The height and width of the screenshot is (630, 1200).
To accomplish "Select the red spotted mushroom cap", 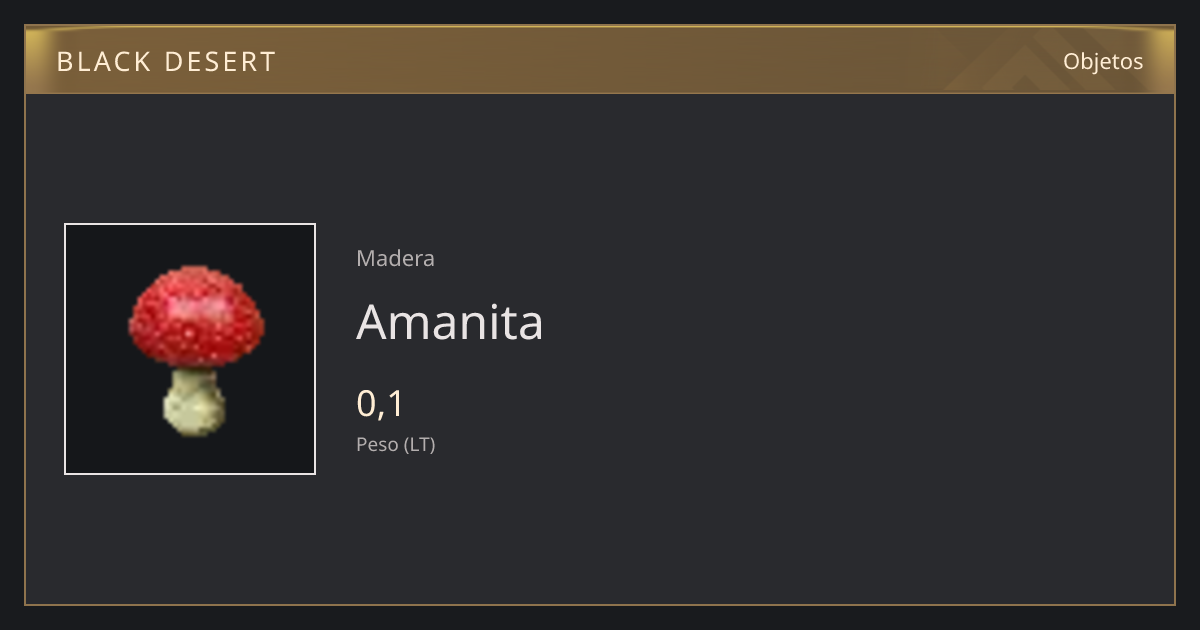I will (196, 316).
